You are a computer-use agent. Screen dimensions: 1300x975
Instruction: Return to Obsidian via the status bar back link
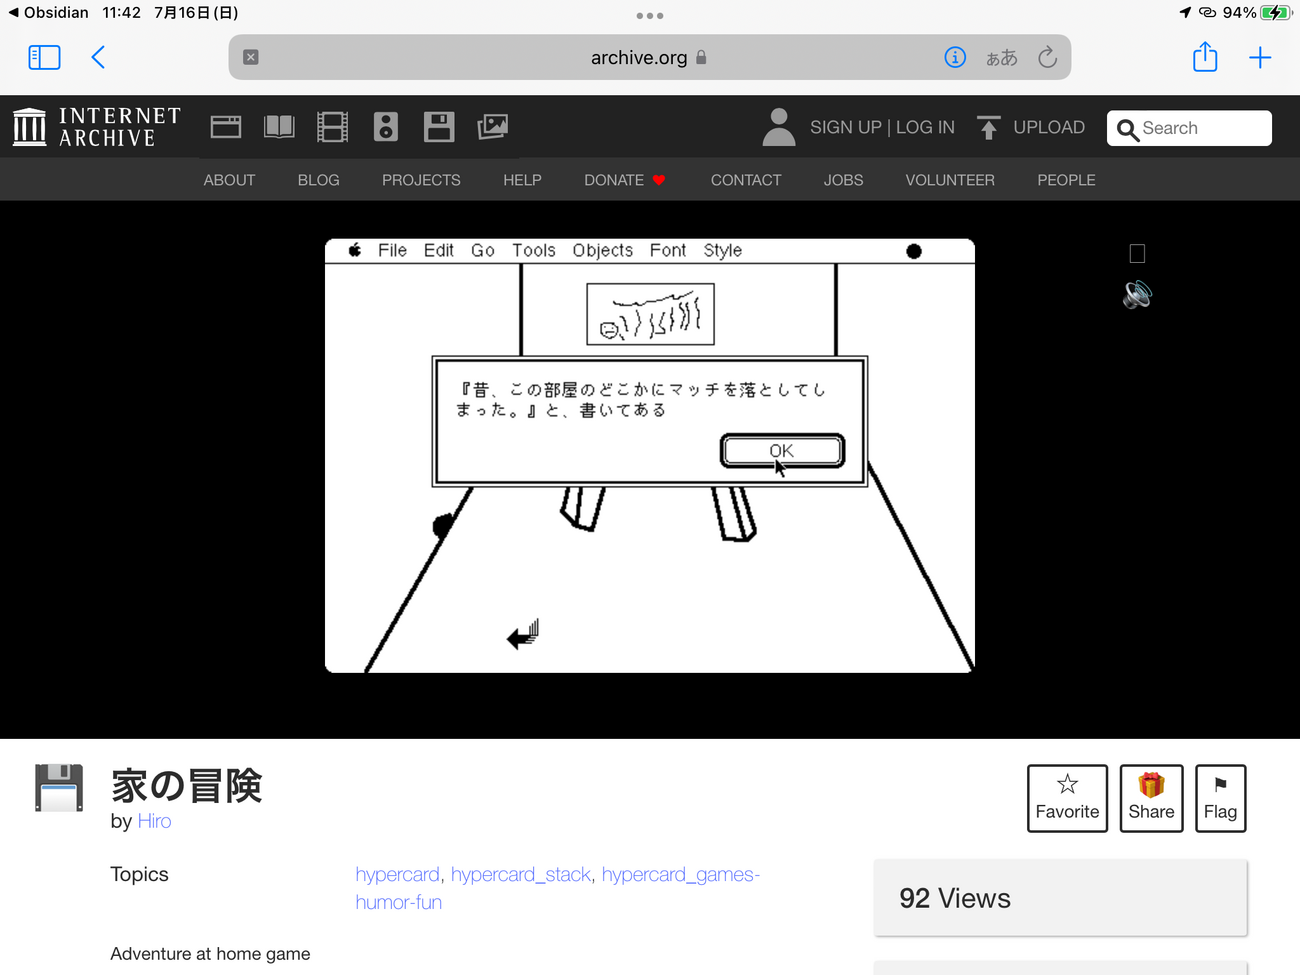[x=48, y=13]
